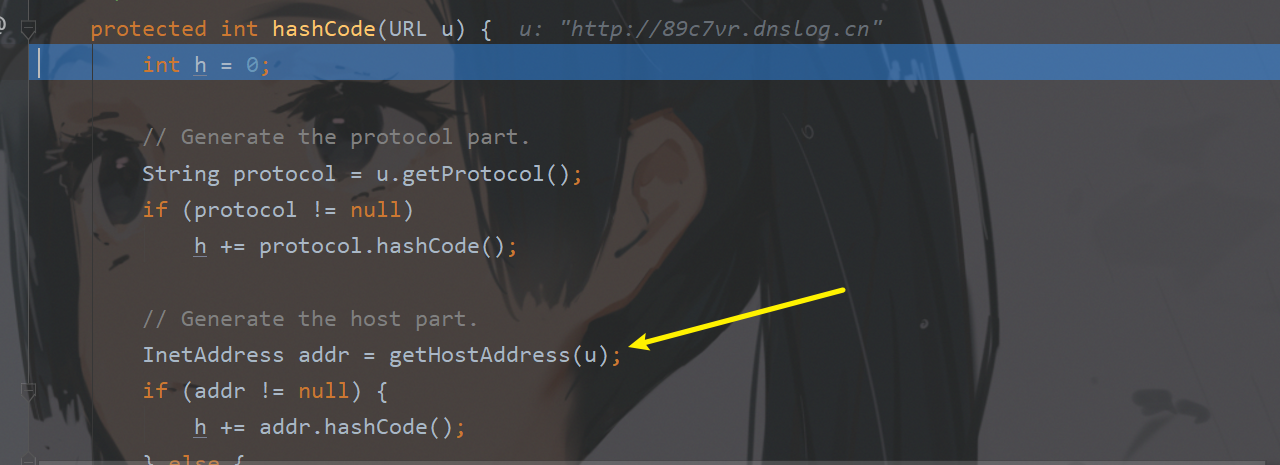
Task: Collapse the 'if (addr != null)' block fold marker
Action: pos(29,390)
